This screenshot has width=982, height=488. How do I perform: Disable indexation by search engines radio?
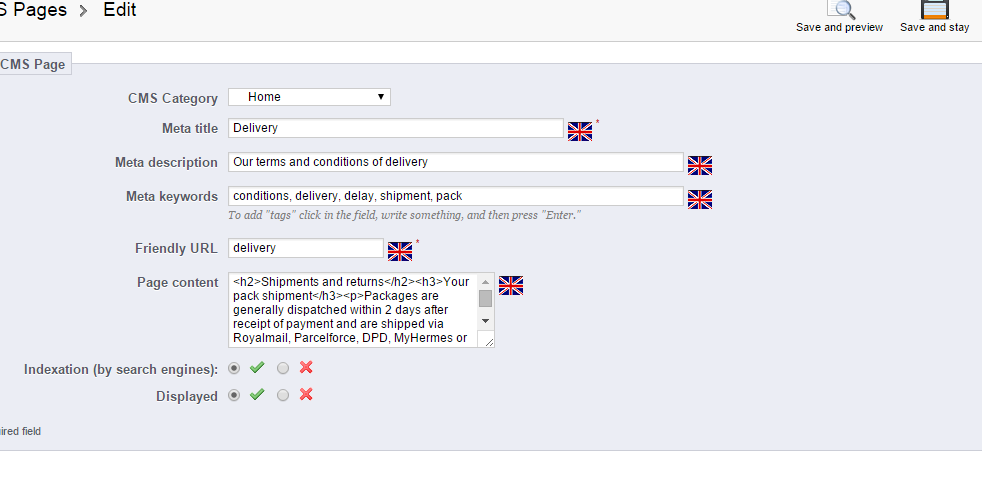(283, 368)
